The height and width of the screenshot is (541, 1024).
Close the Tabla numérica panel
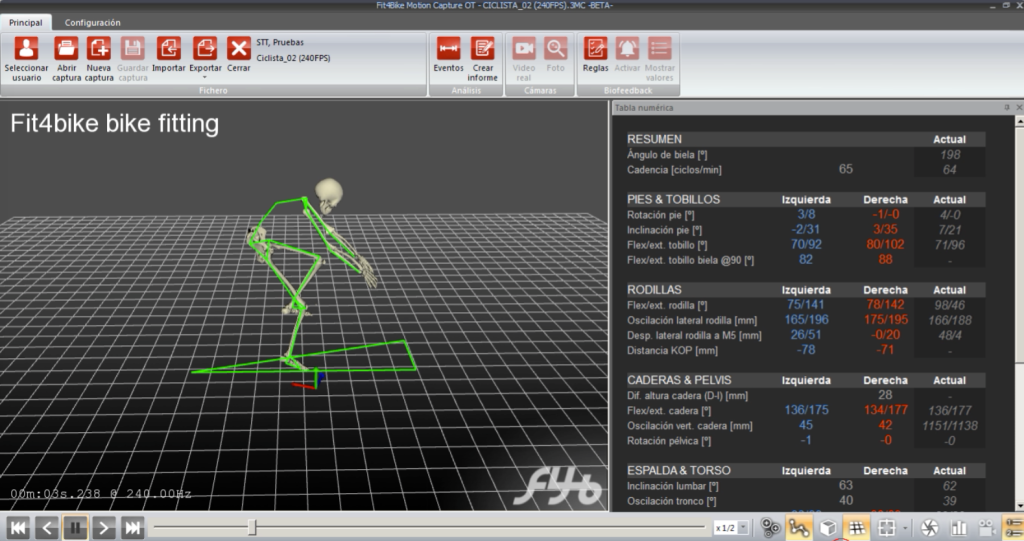(x=1019, y=107)
